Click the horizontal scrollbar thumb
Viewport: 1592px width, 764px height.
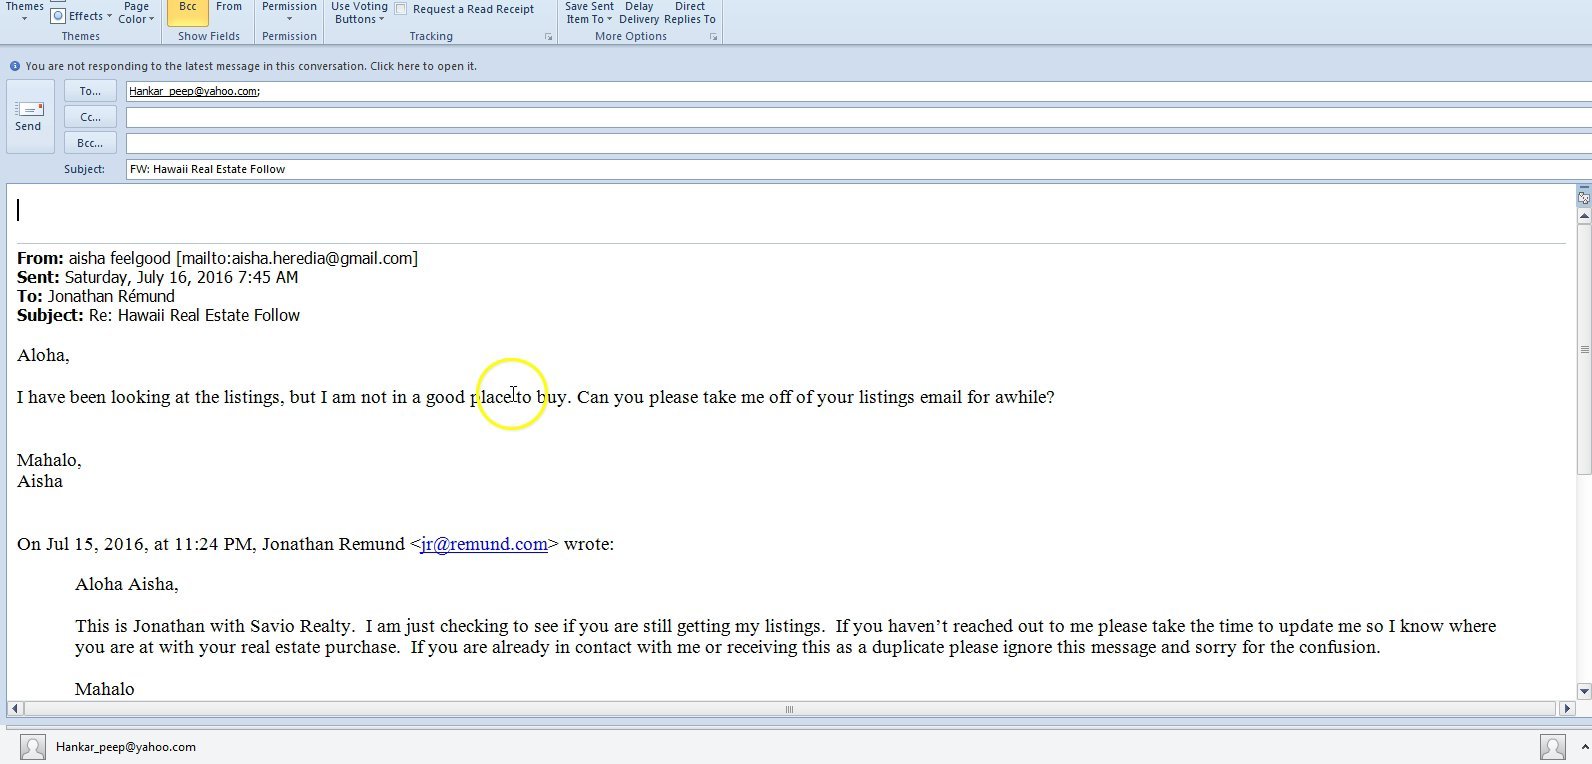[x=790, y=709]
